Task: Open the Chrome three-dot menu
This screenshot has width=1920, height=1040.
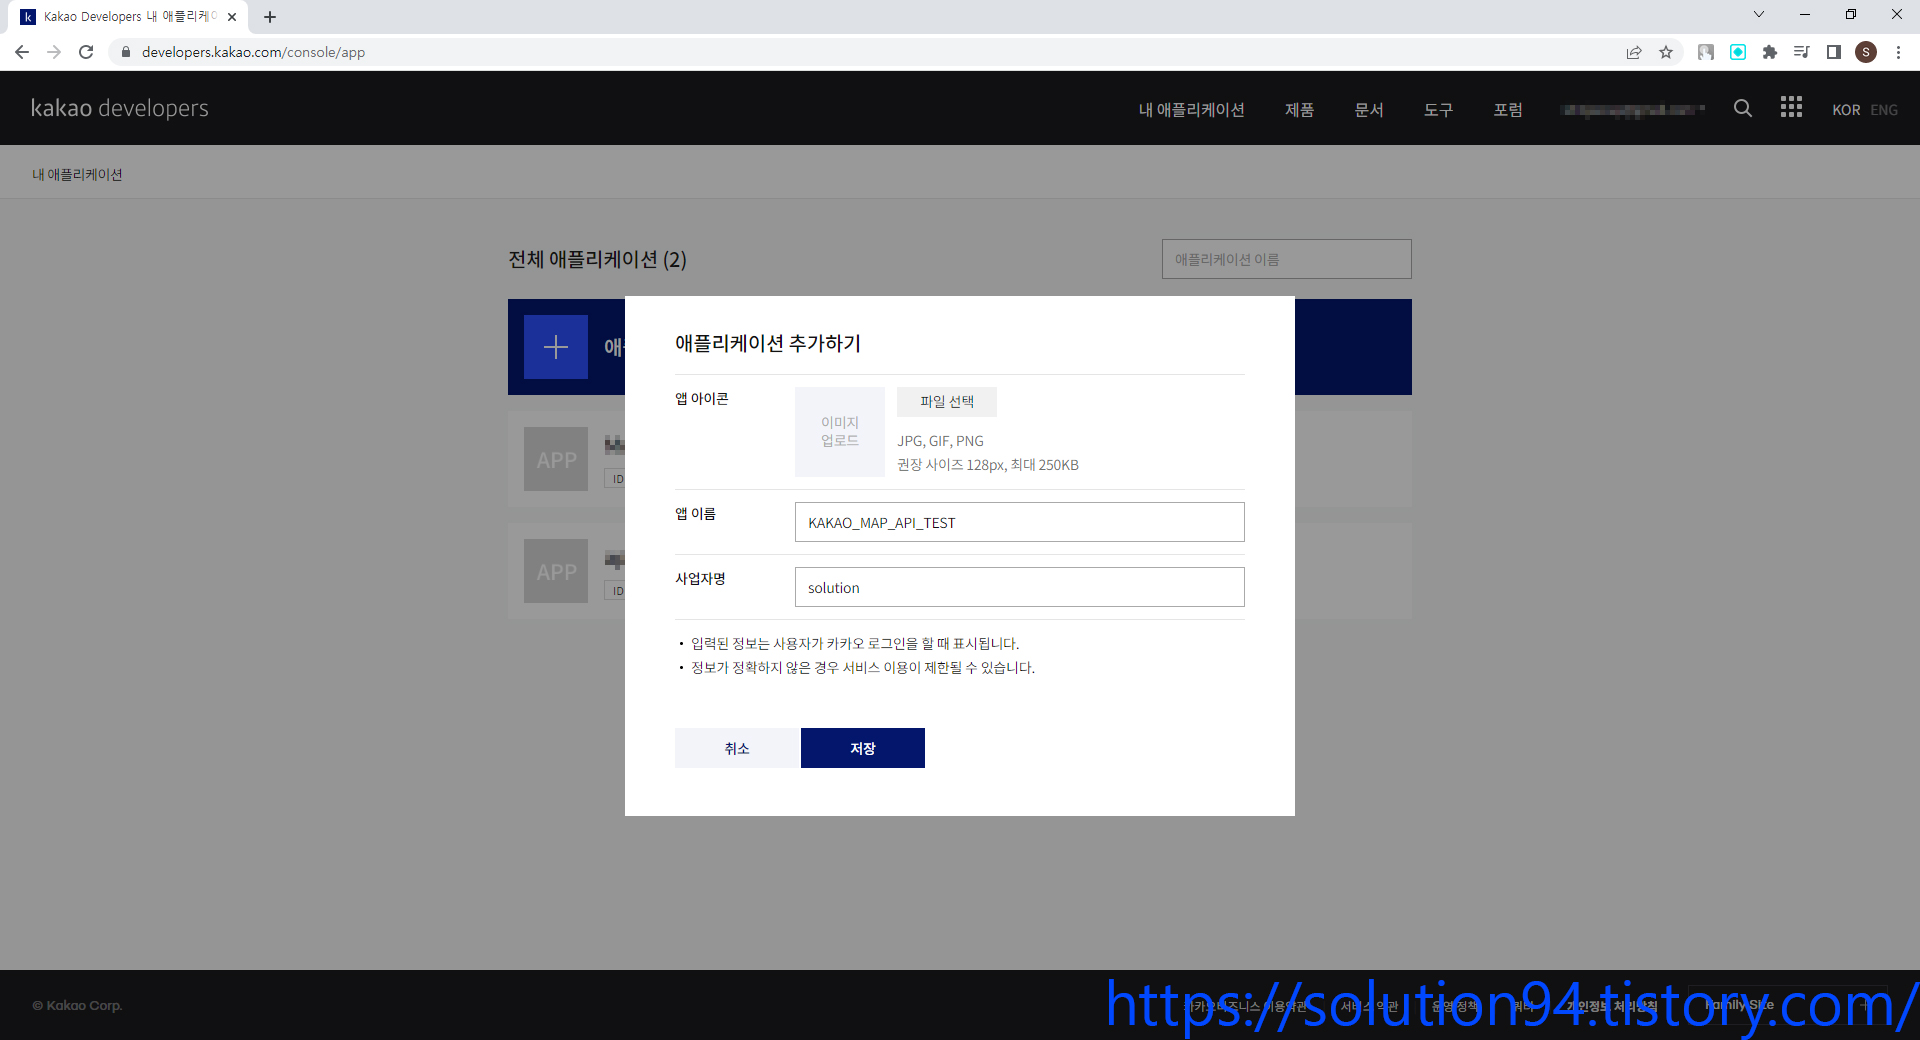Action: tap(1898, 52)
